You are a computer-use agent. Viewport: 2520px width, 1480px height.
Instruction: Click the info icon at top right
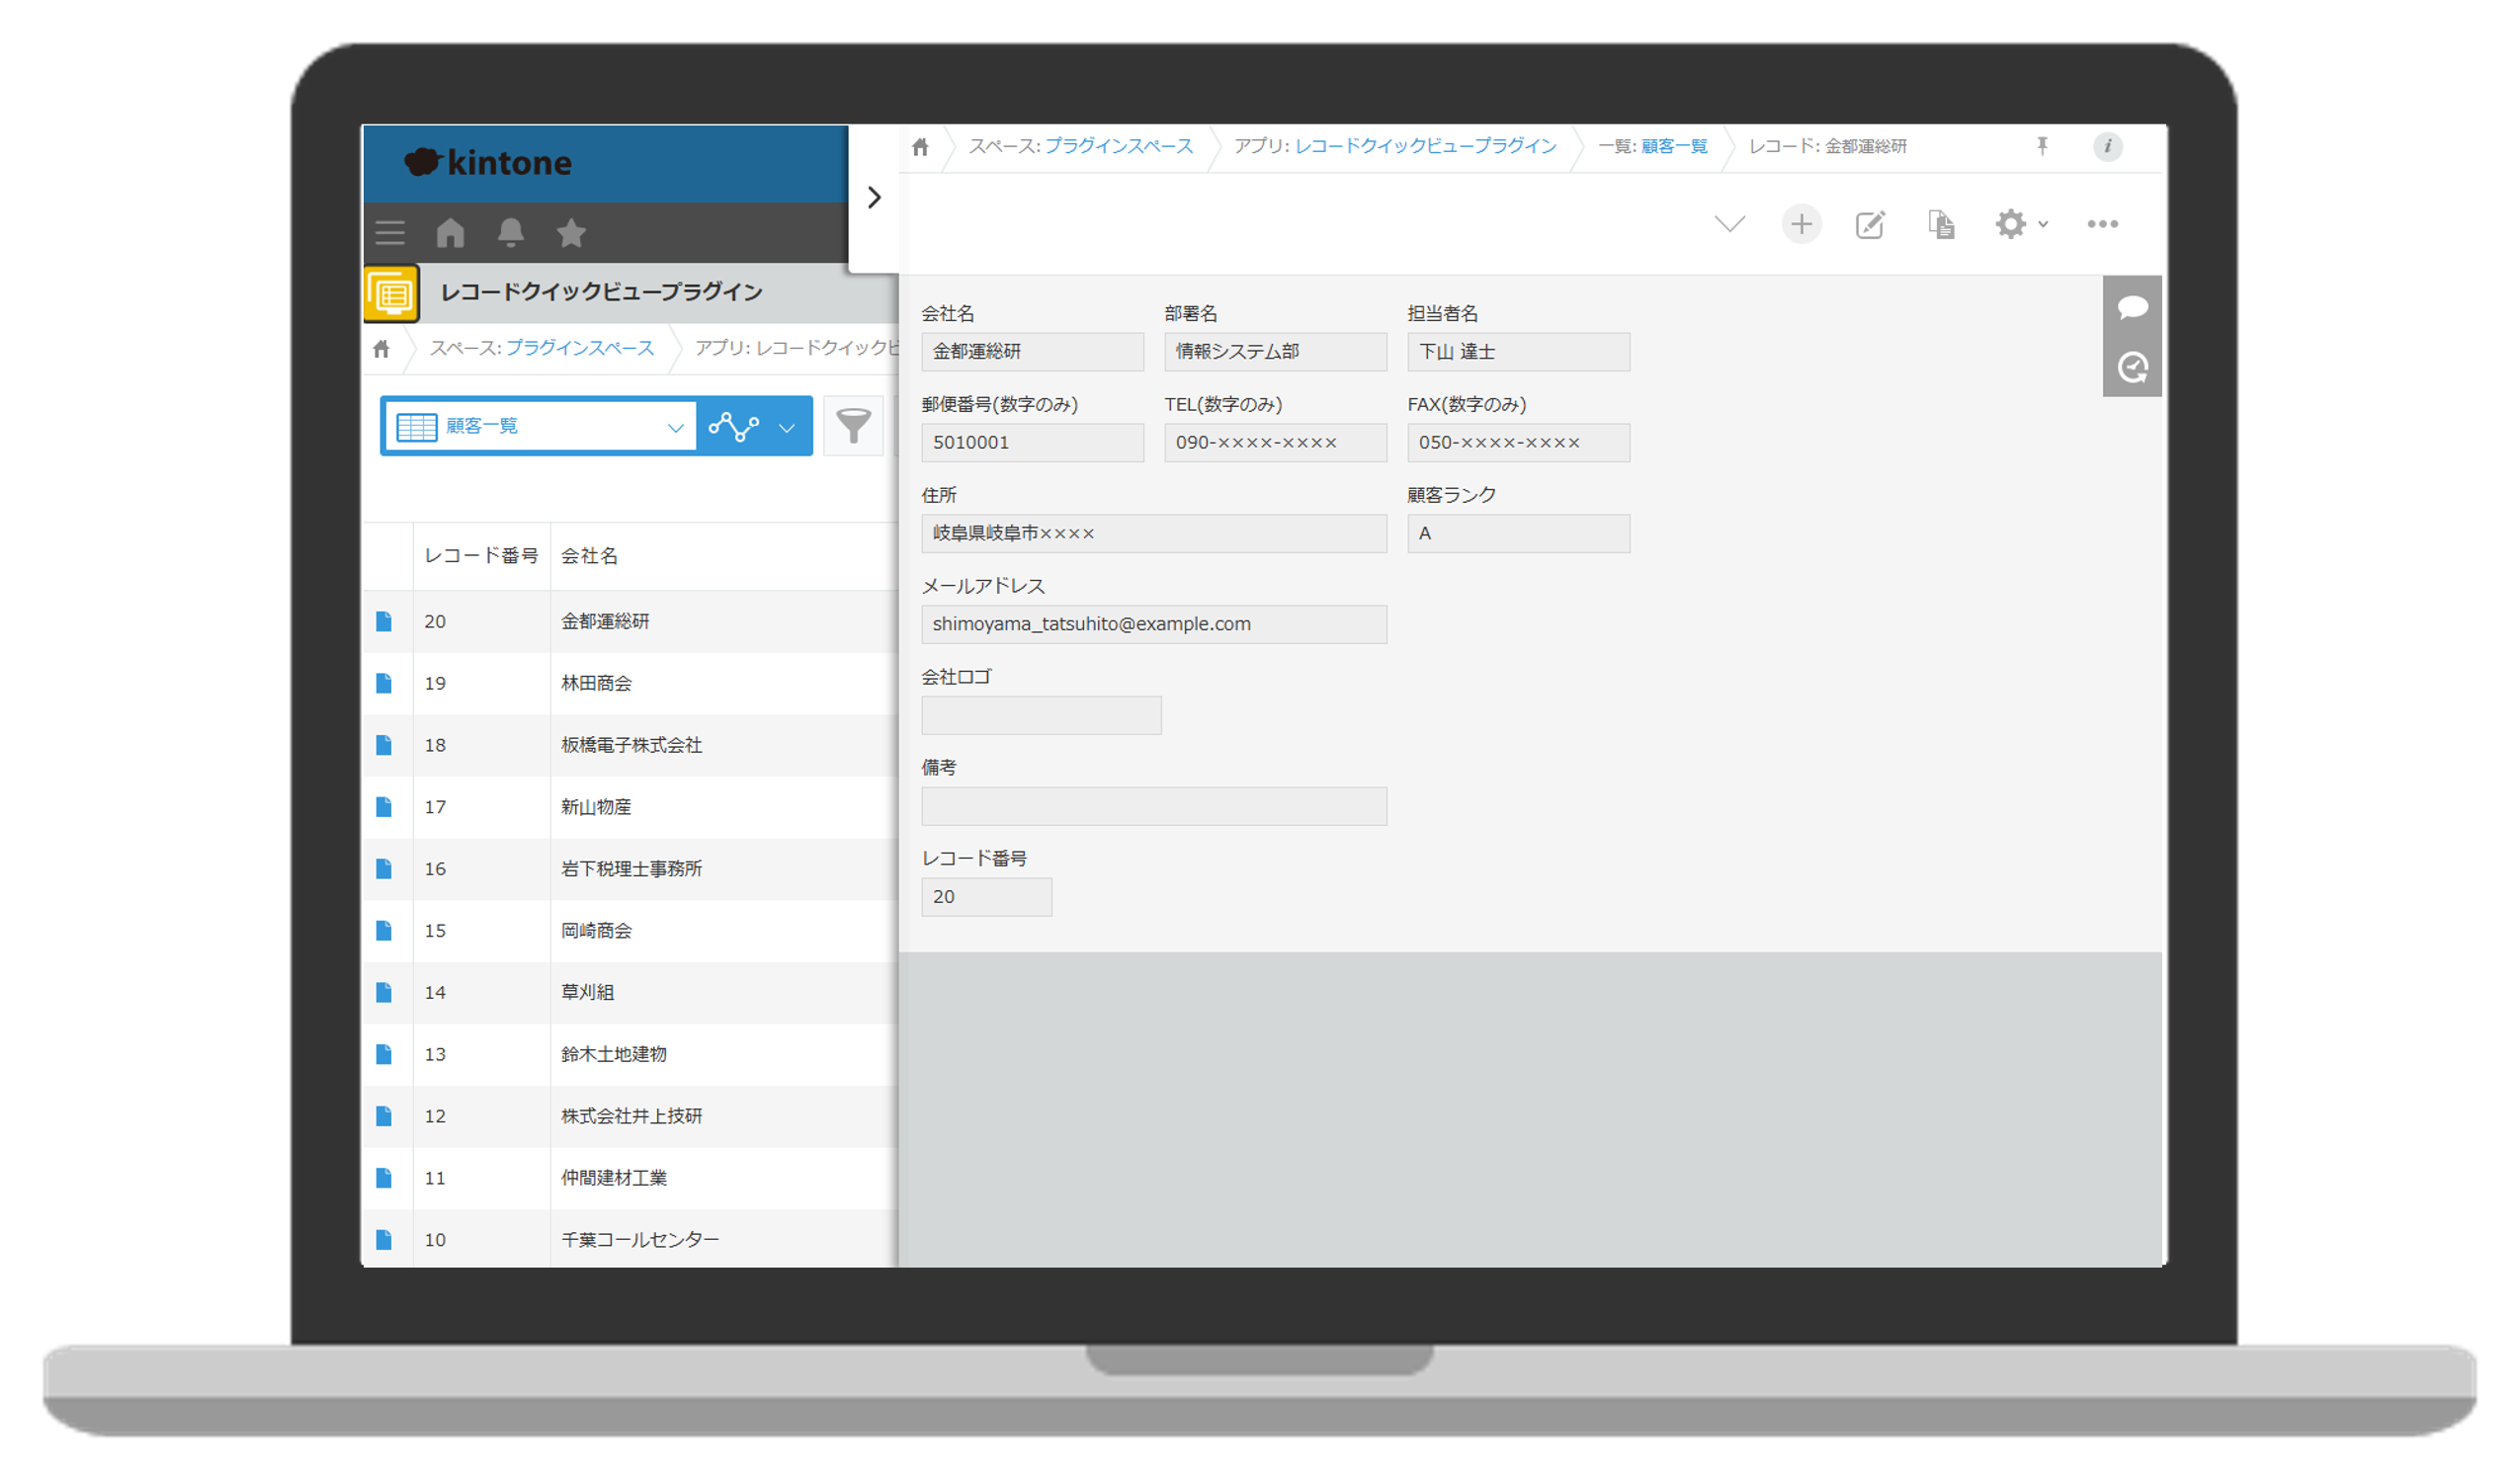(2107, 146)
